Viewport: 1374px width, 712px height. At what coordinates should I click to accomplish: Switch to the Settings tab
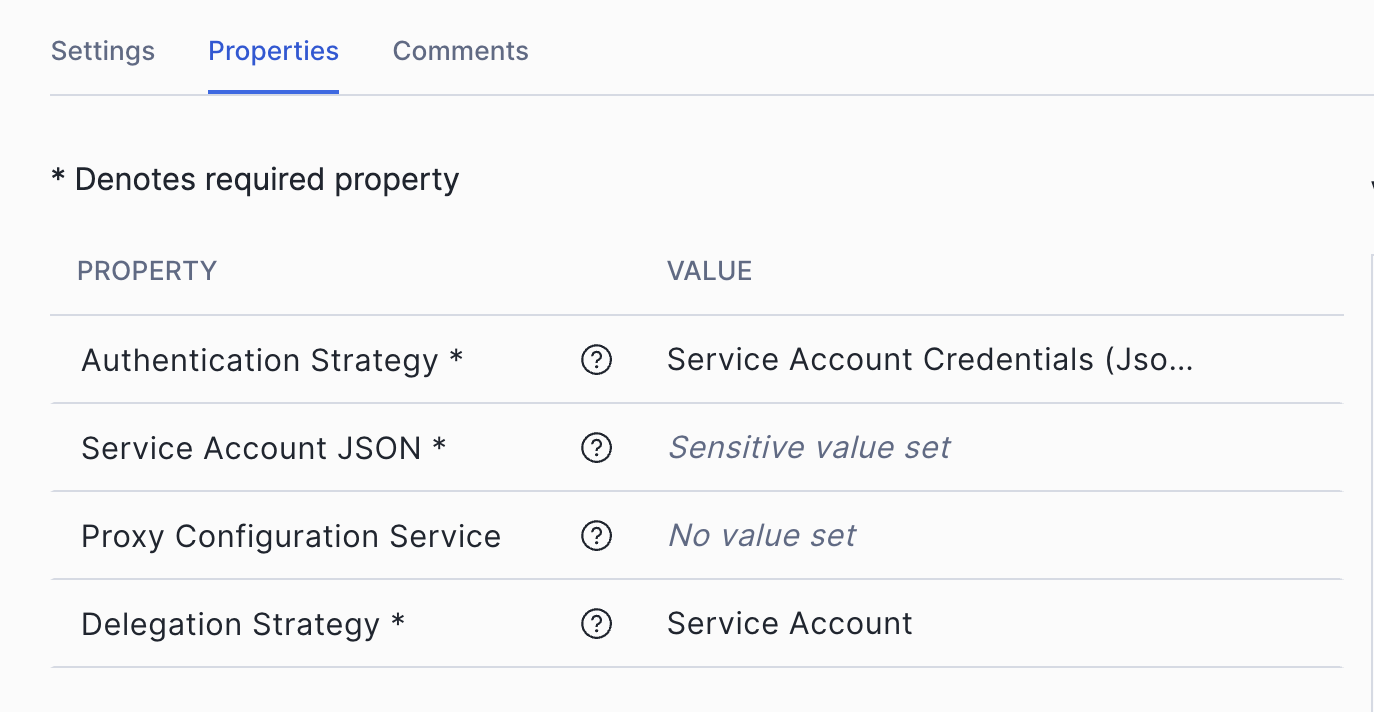(x=103, y=51)
